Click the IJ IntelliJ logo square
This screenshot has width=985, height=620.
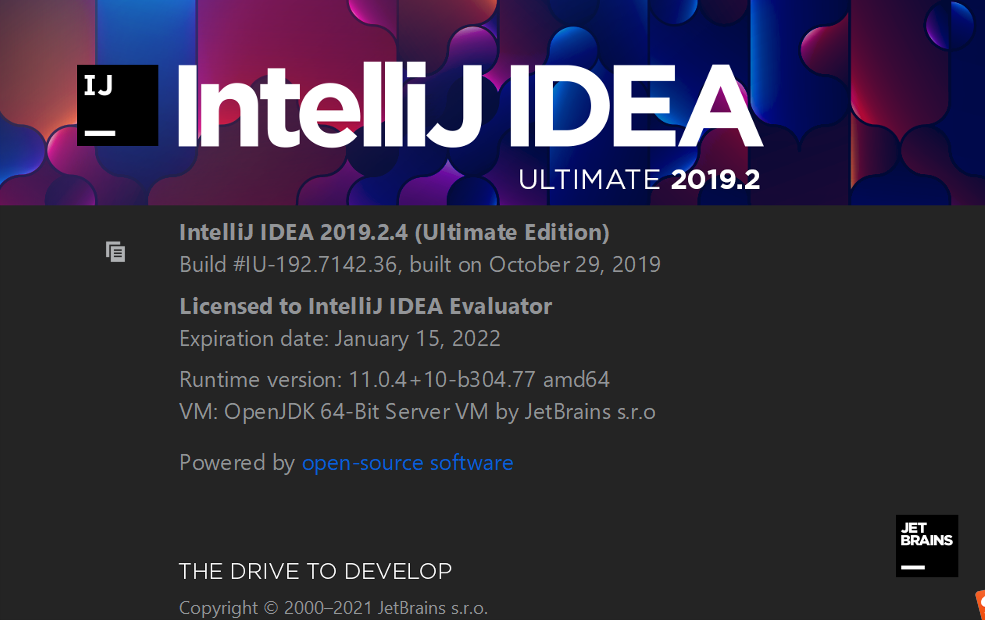pos(117,105)
